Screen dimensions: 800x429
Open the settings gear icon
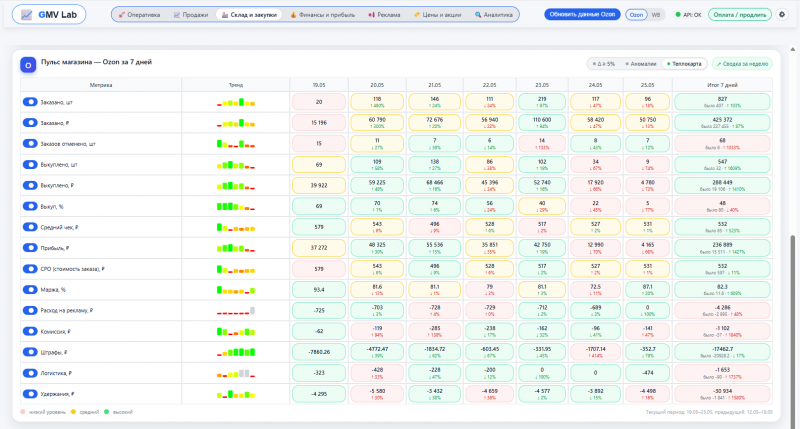pyautogui.click(x=782, y=15)
